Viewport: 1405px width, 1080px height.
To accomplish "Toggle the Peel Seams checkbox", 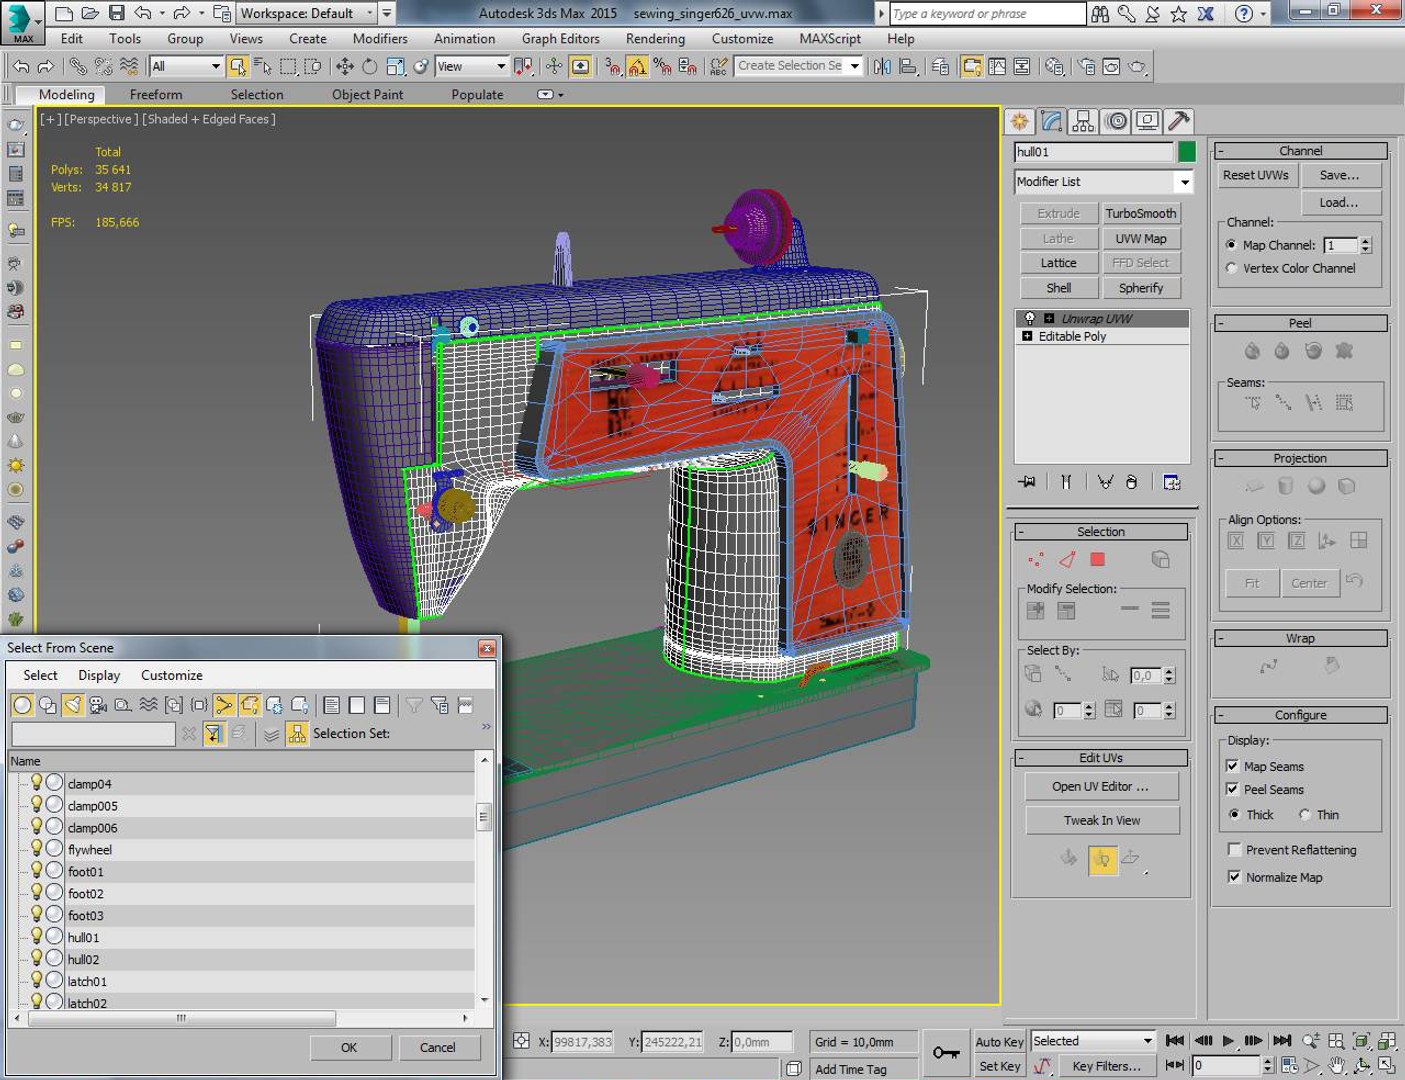I will 1233,789.
